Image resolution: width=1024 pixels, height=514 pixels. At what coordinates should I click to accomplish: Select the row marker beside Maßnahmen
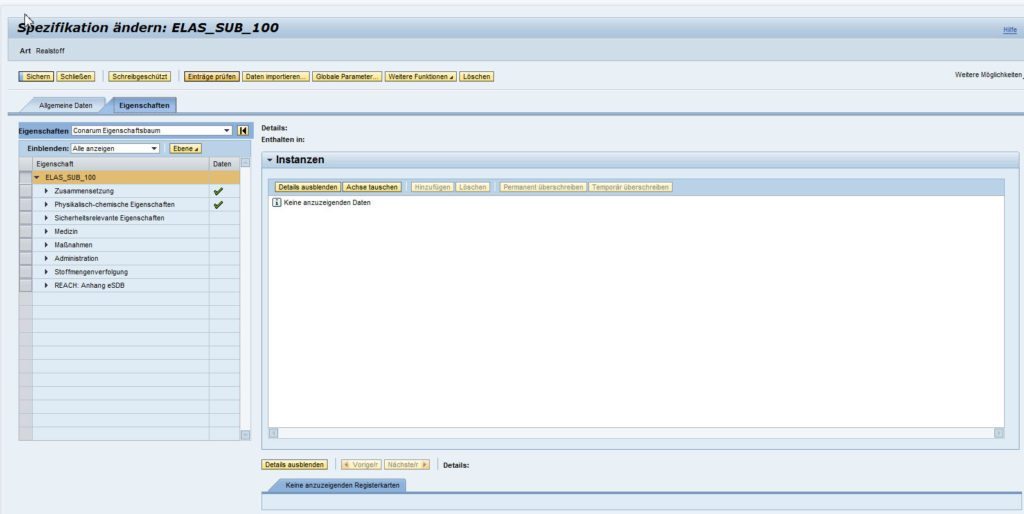25,245
